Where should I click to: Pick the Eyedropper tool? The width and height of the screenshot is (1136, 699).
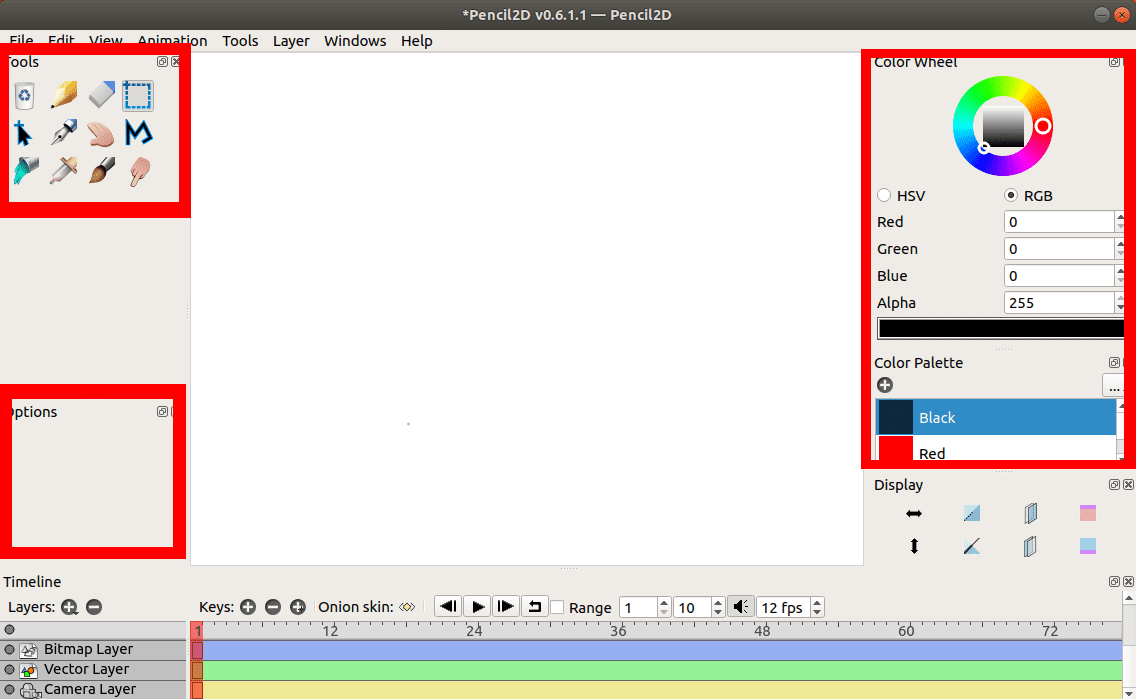coord(62,170)
